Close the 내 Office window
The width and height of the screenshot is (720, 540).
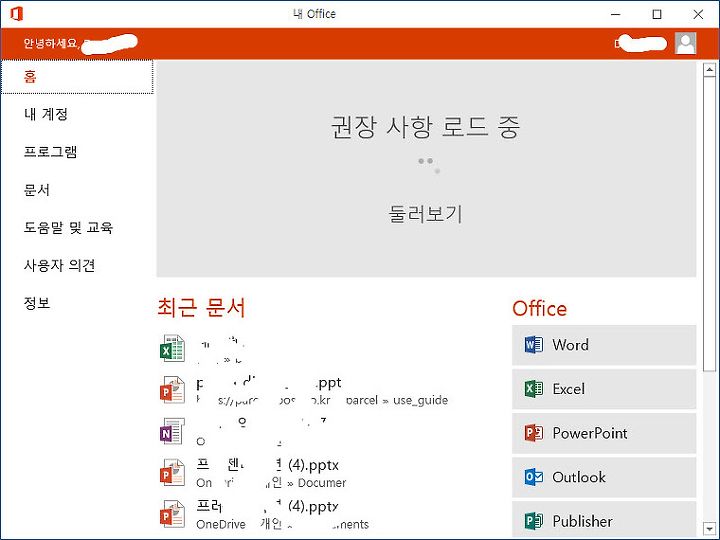(x=698, y=14)
